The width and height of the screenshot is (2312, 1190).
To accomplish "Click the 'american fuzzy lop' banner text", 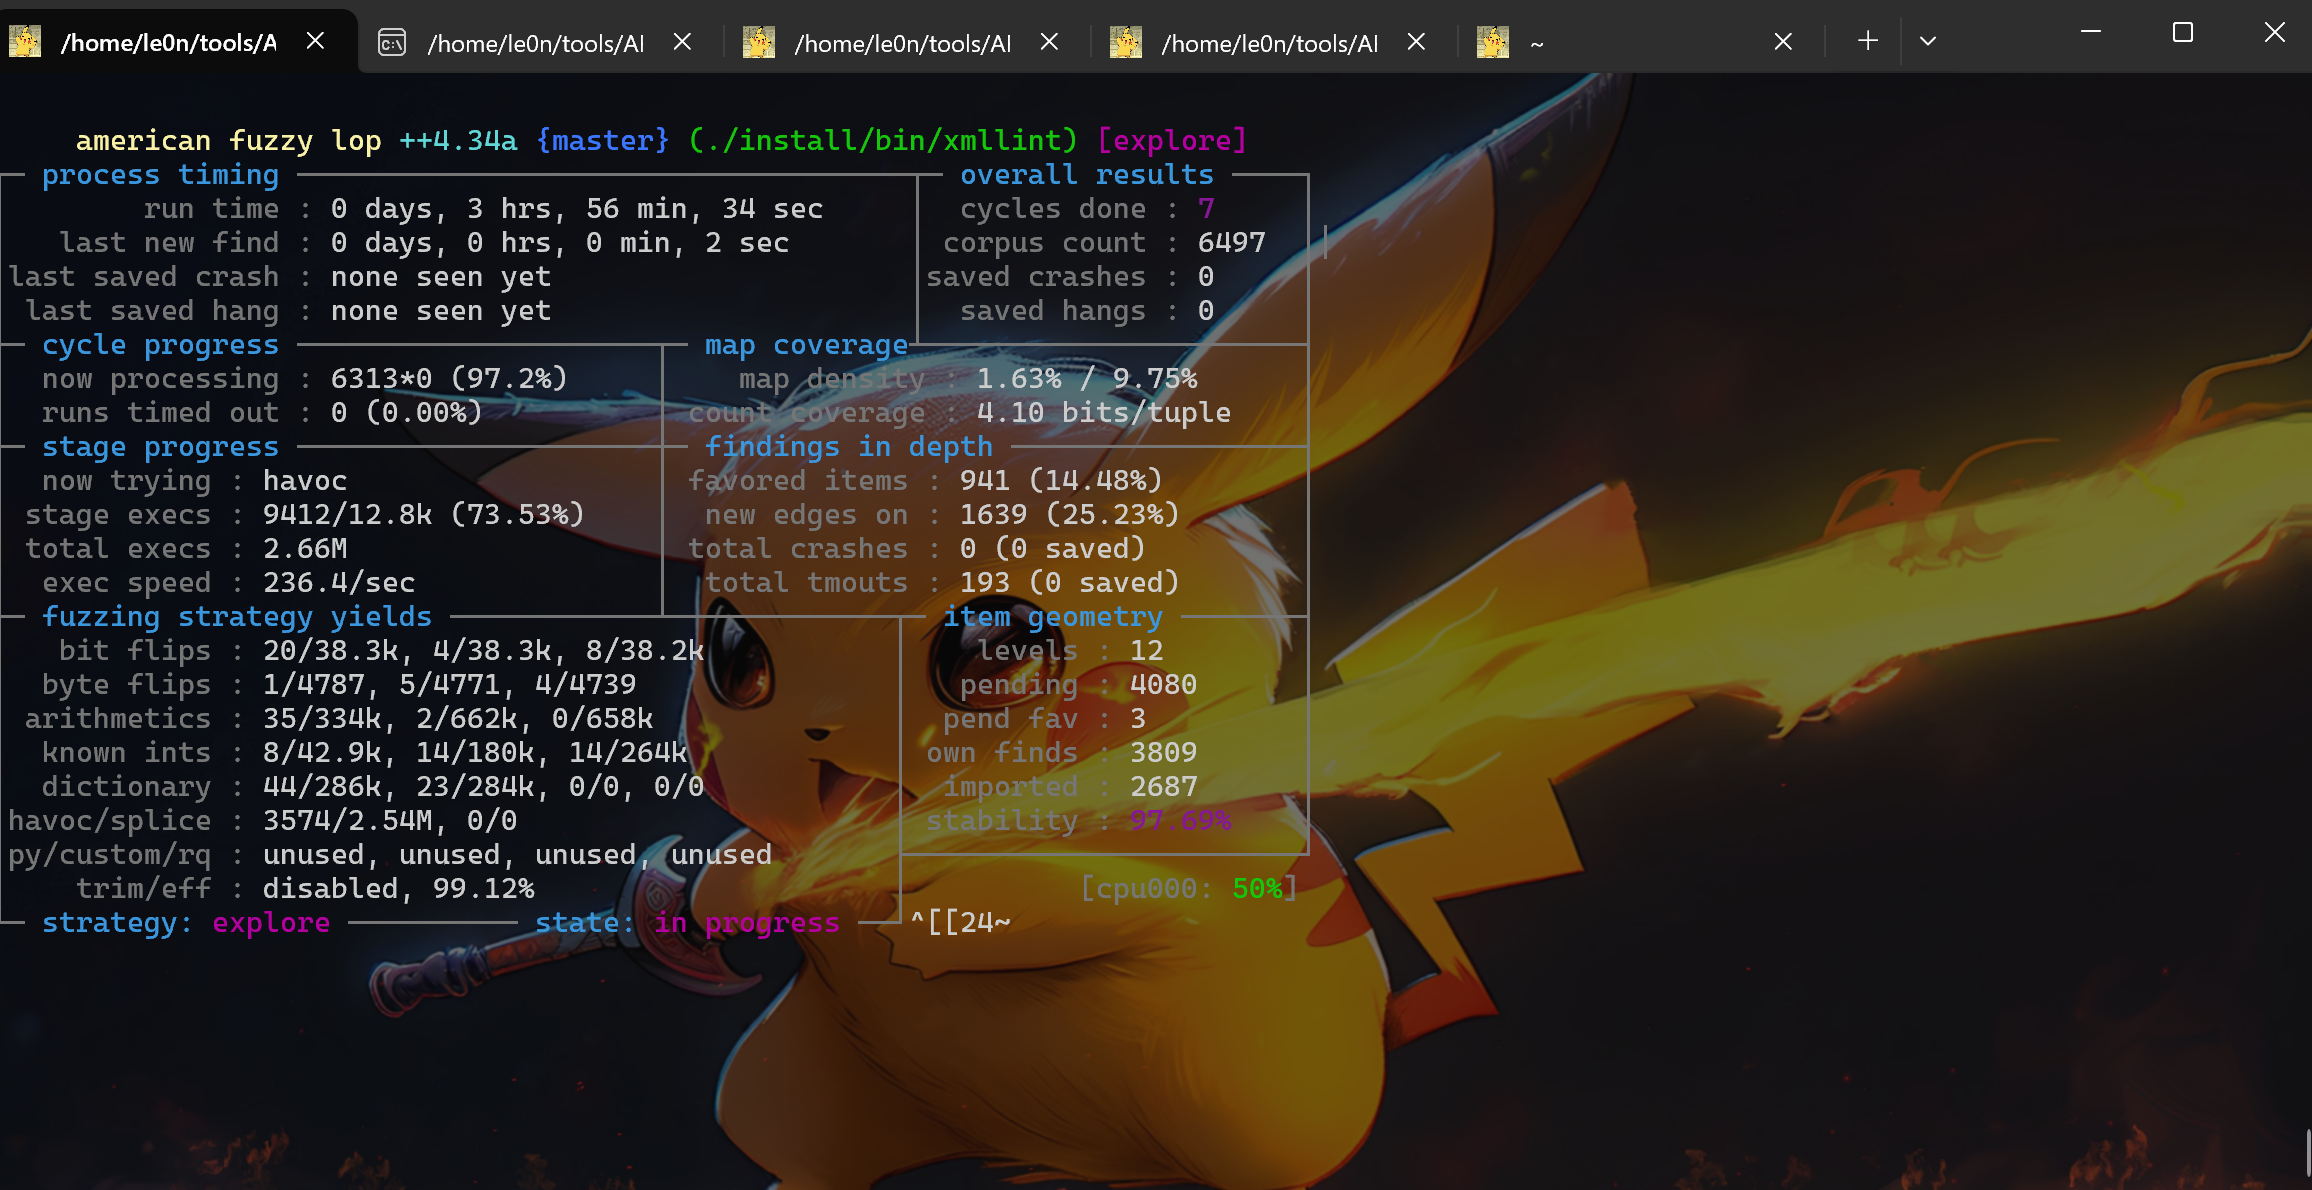I will [229, 140].
